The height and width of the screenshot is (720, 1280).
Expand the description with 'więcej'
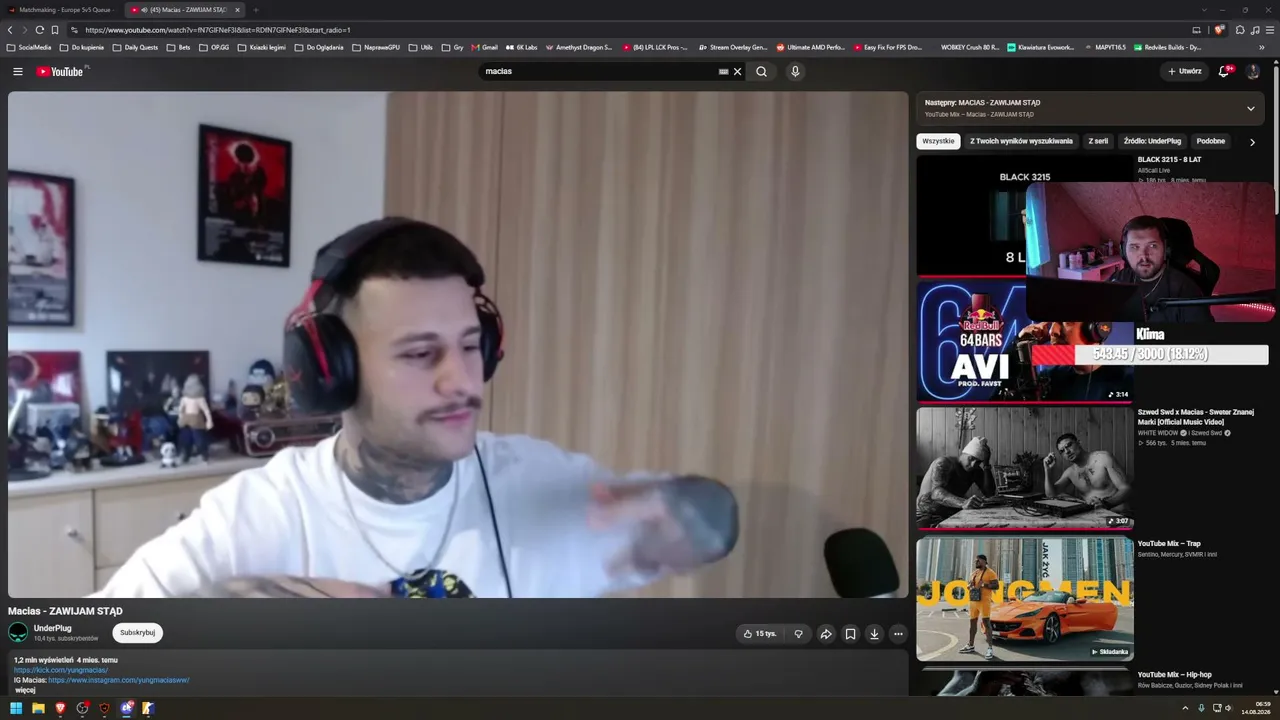tap(25, 690)
